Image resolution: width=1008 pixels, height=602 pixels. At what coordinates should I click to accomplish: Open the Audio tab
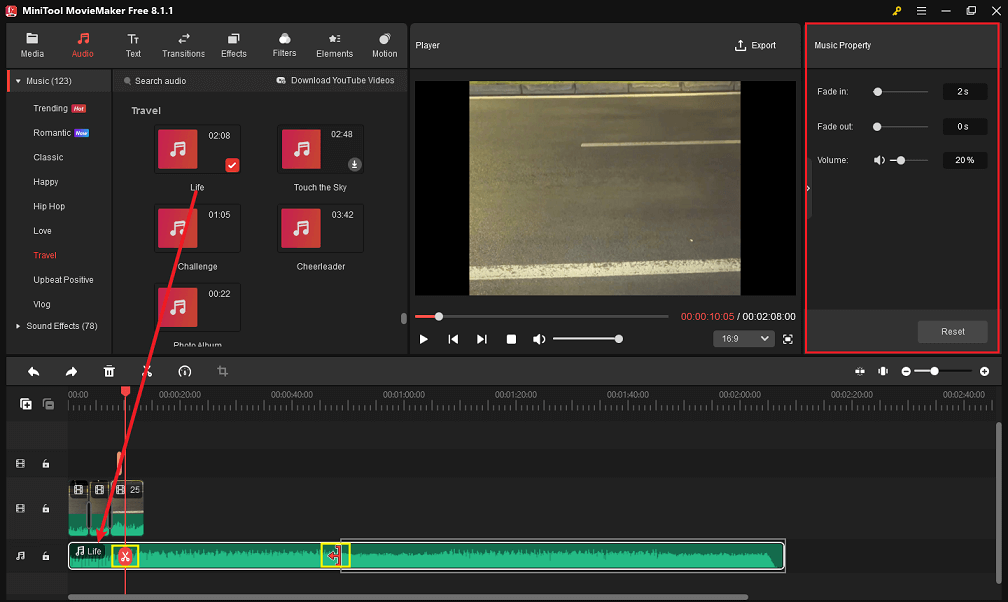(82, 46)
